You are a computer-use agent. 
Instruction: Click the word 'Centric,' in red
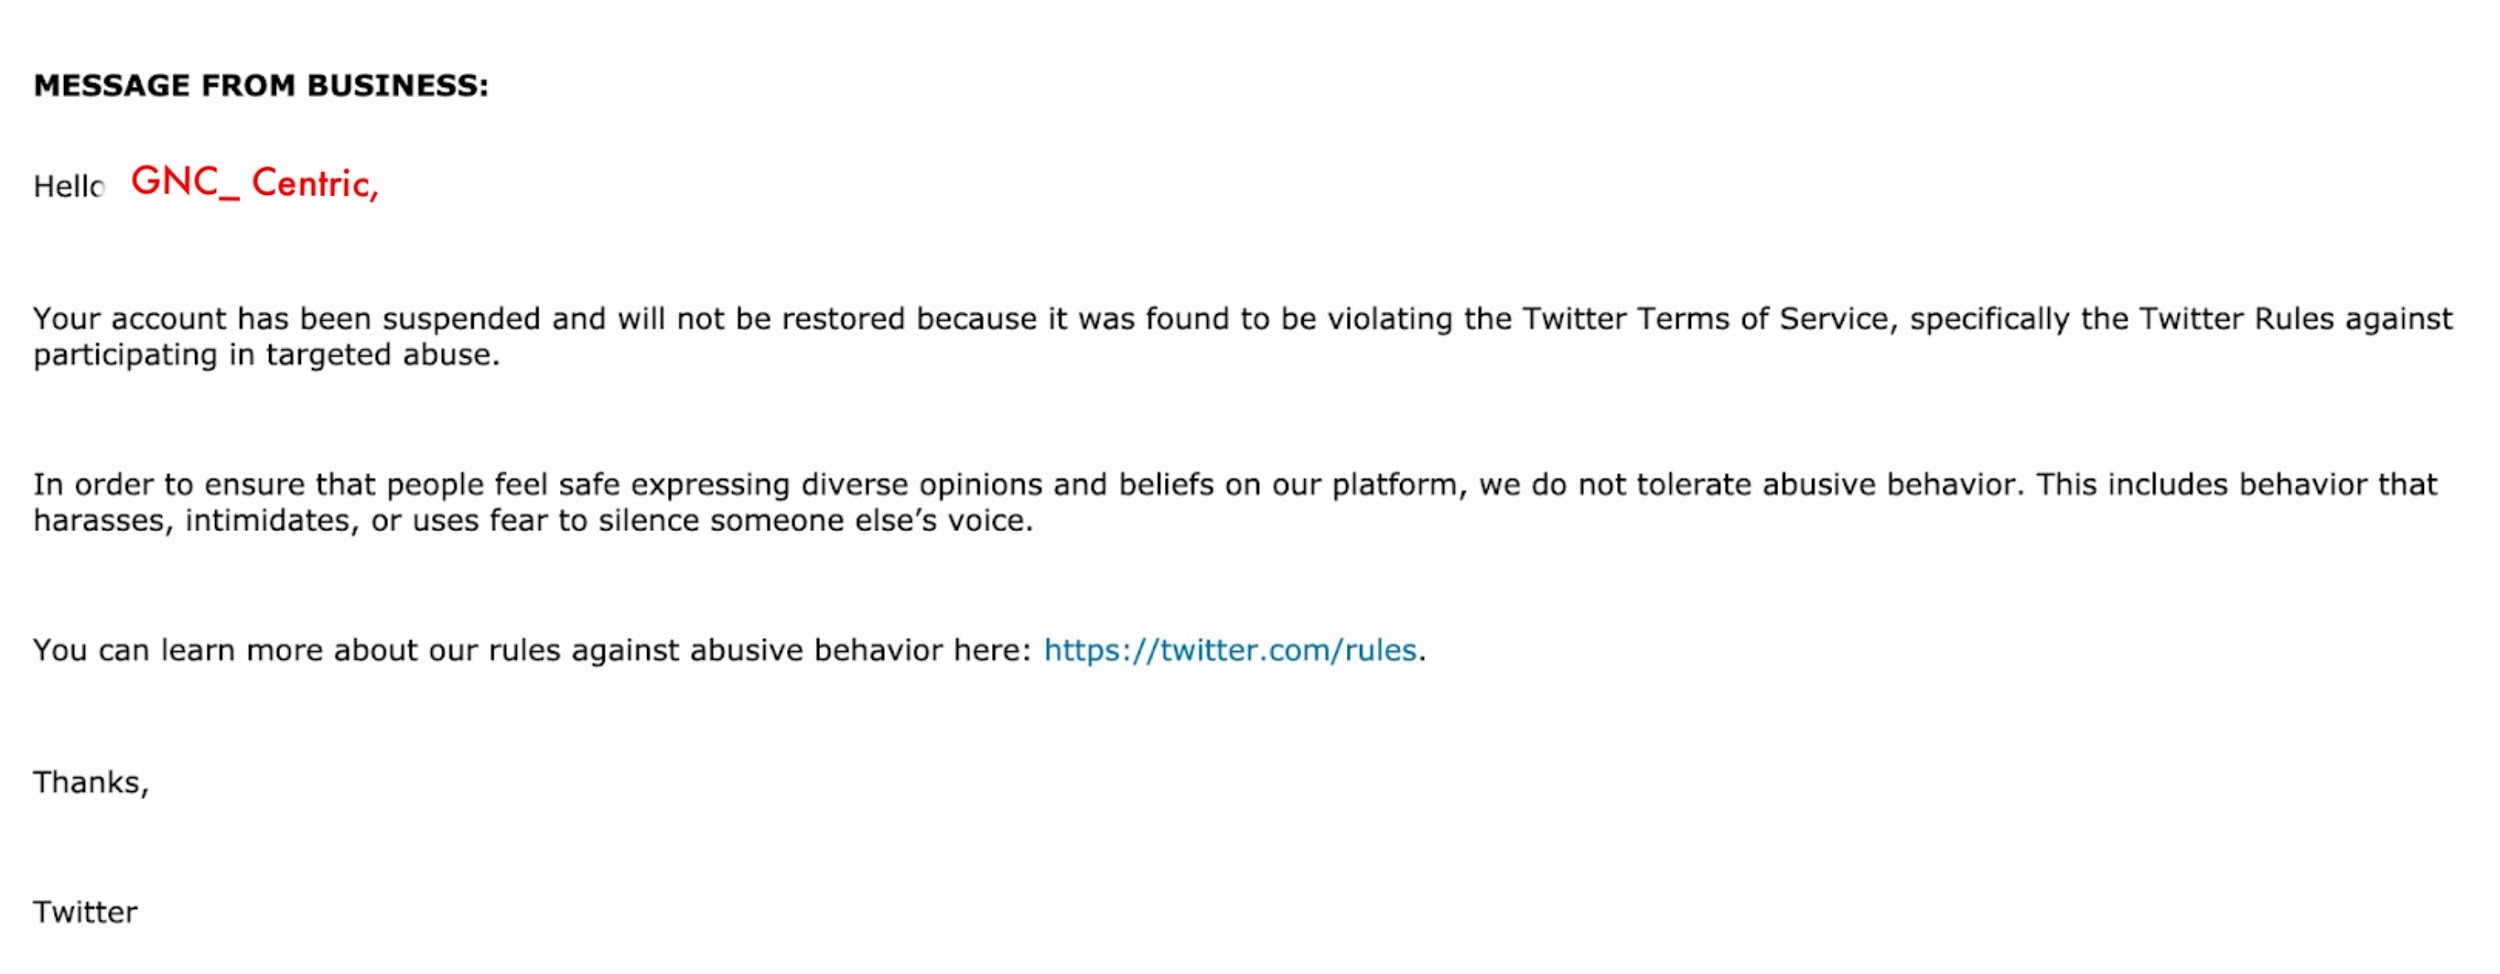[x=315, y=184]
